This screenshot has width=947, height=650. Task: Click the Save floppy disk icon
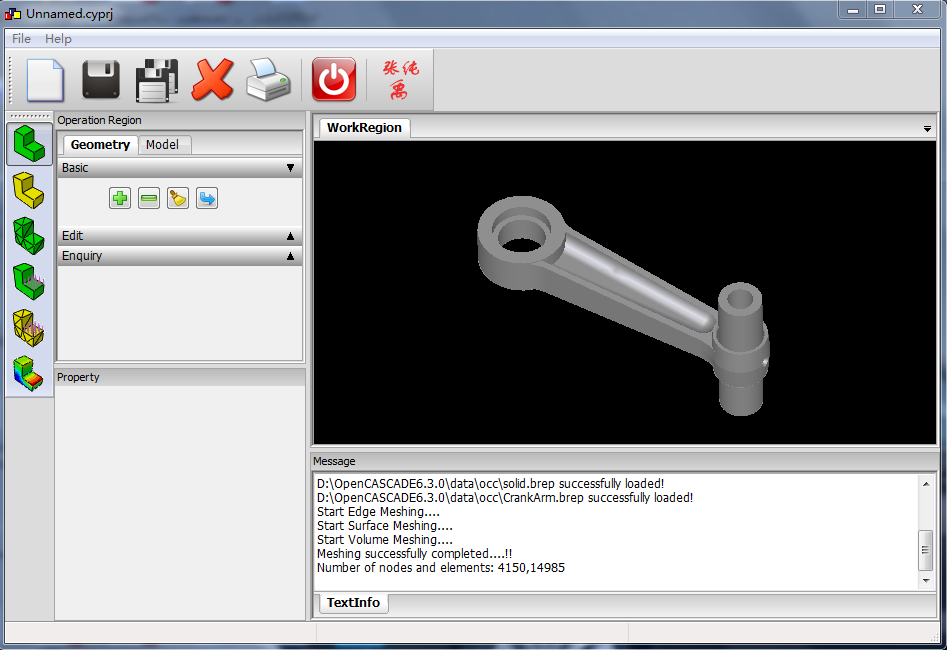[101, 79]
